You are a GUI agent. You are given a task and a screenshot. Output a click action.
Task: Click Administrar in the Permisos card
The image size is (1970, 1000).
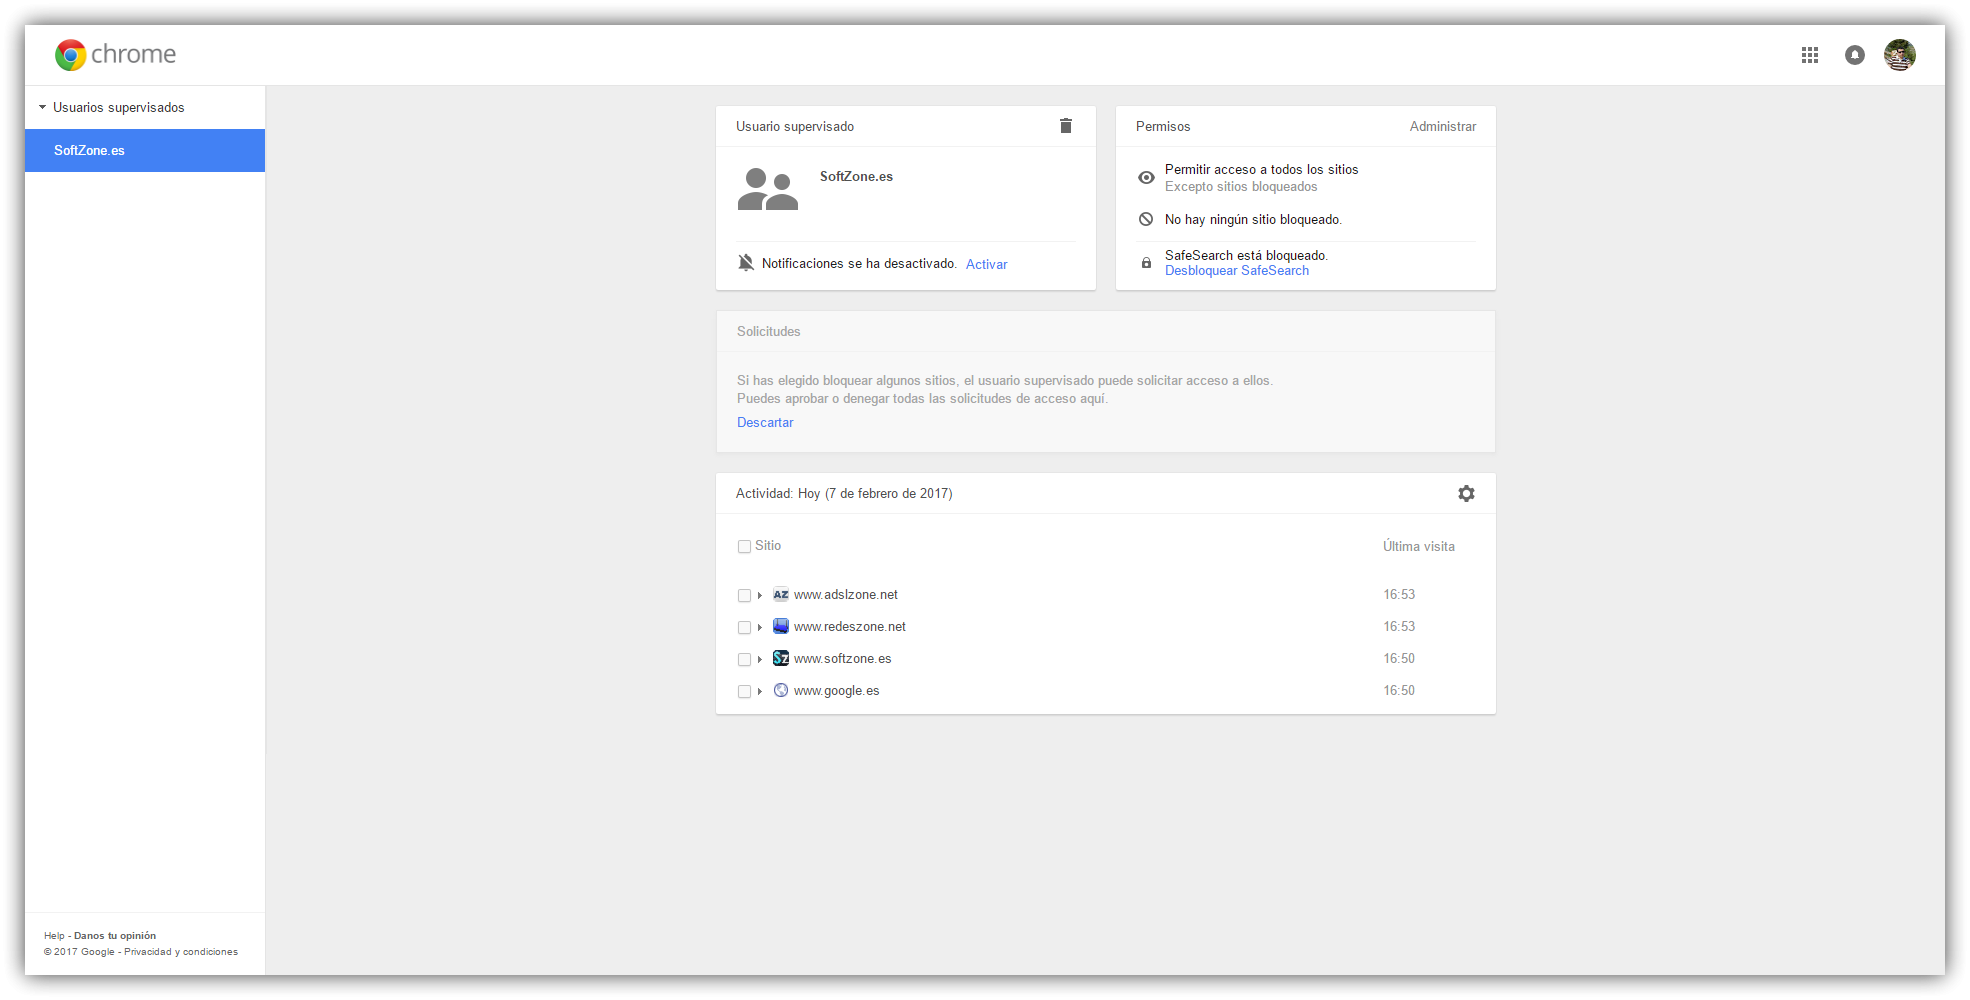click(x=1442, y=127)
